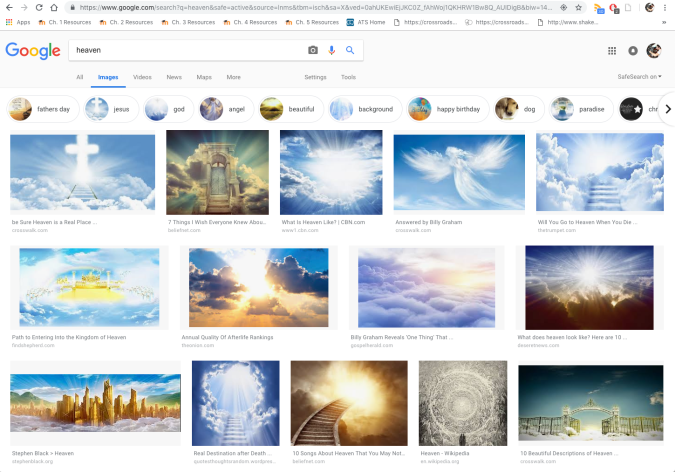Click the location target icon in address bar
675x472 pixels.
tap(564, 7)
